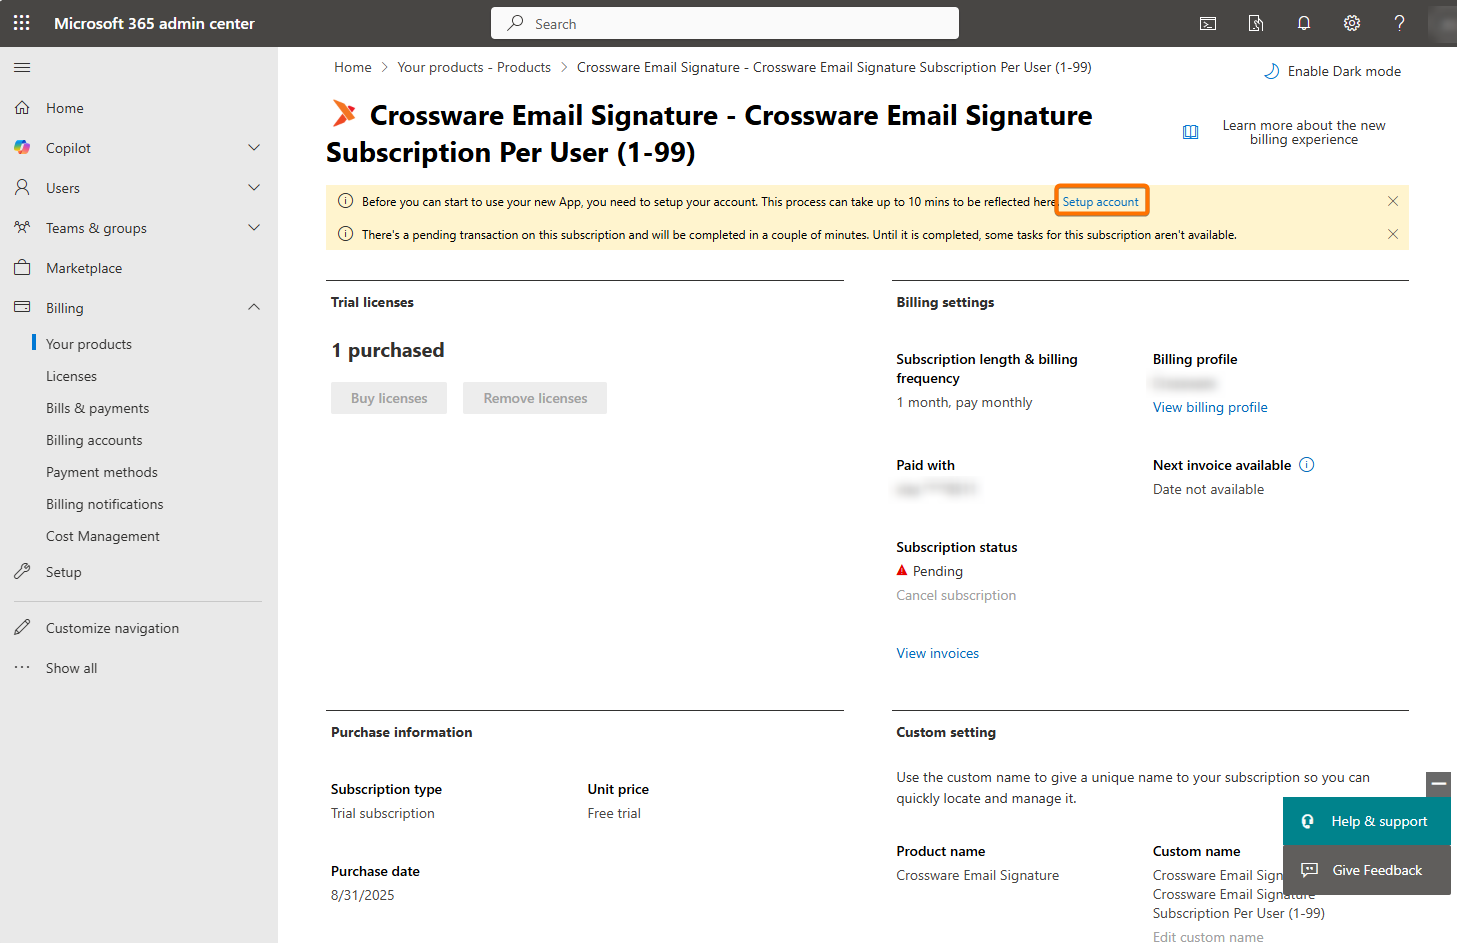Viewport: 1457px width, 943px height.
Task: Click in the Search box
Action: click(x=725, y=23)
